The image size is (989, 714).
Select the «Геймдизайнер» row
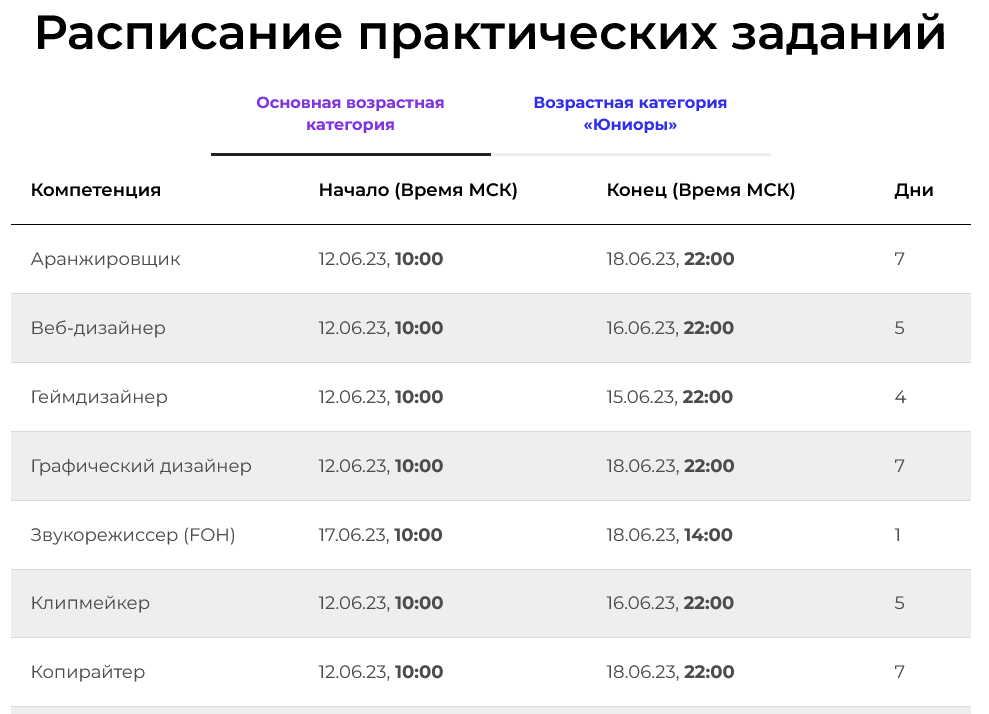101,397
